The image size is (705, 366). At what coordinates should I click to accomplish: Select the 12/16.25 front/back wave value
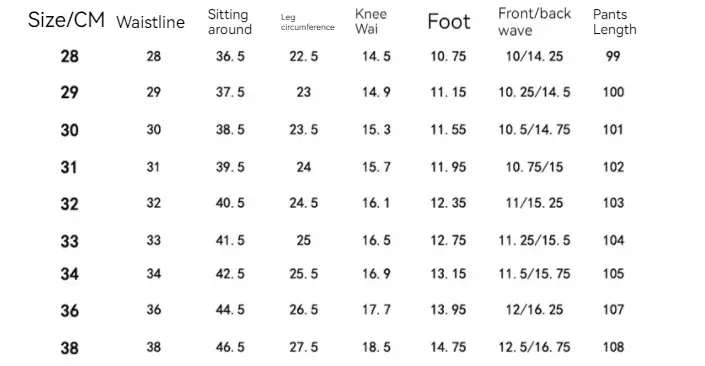pos(534,310)
